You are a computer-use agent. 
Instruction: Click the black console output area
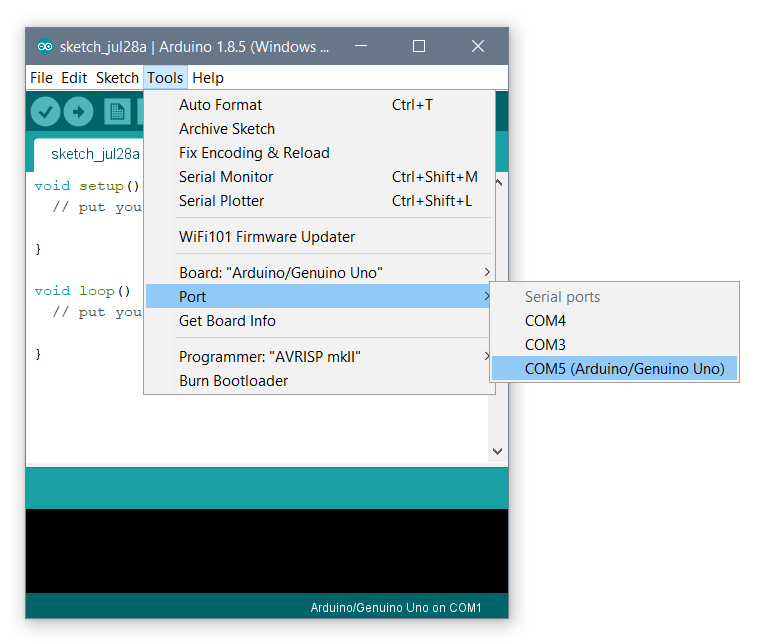266,550
